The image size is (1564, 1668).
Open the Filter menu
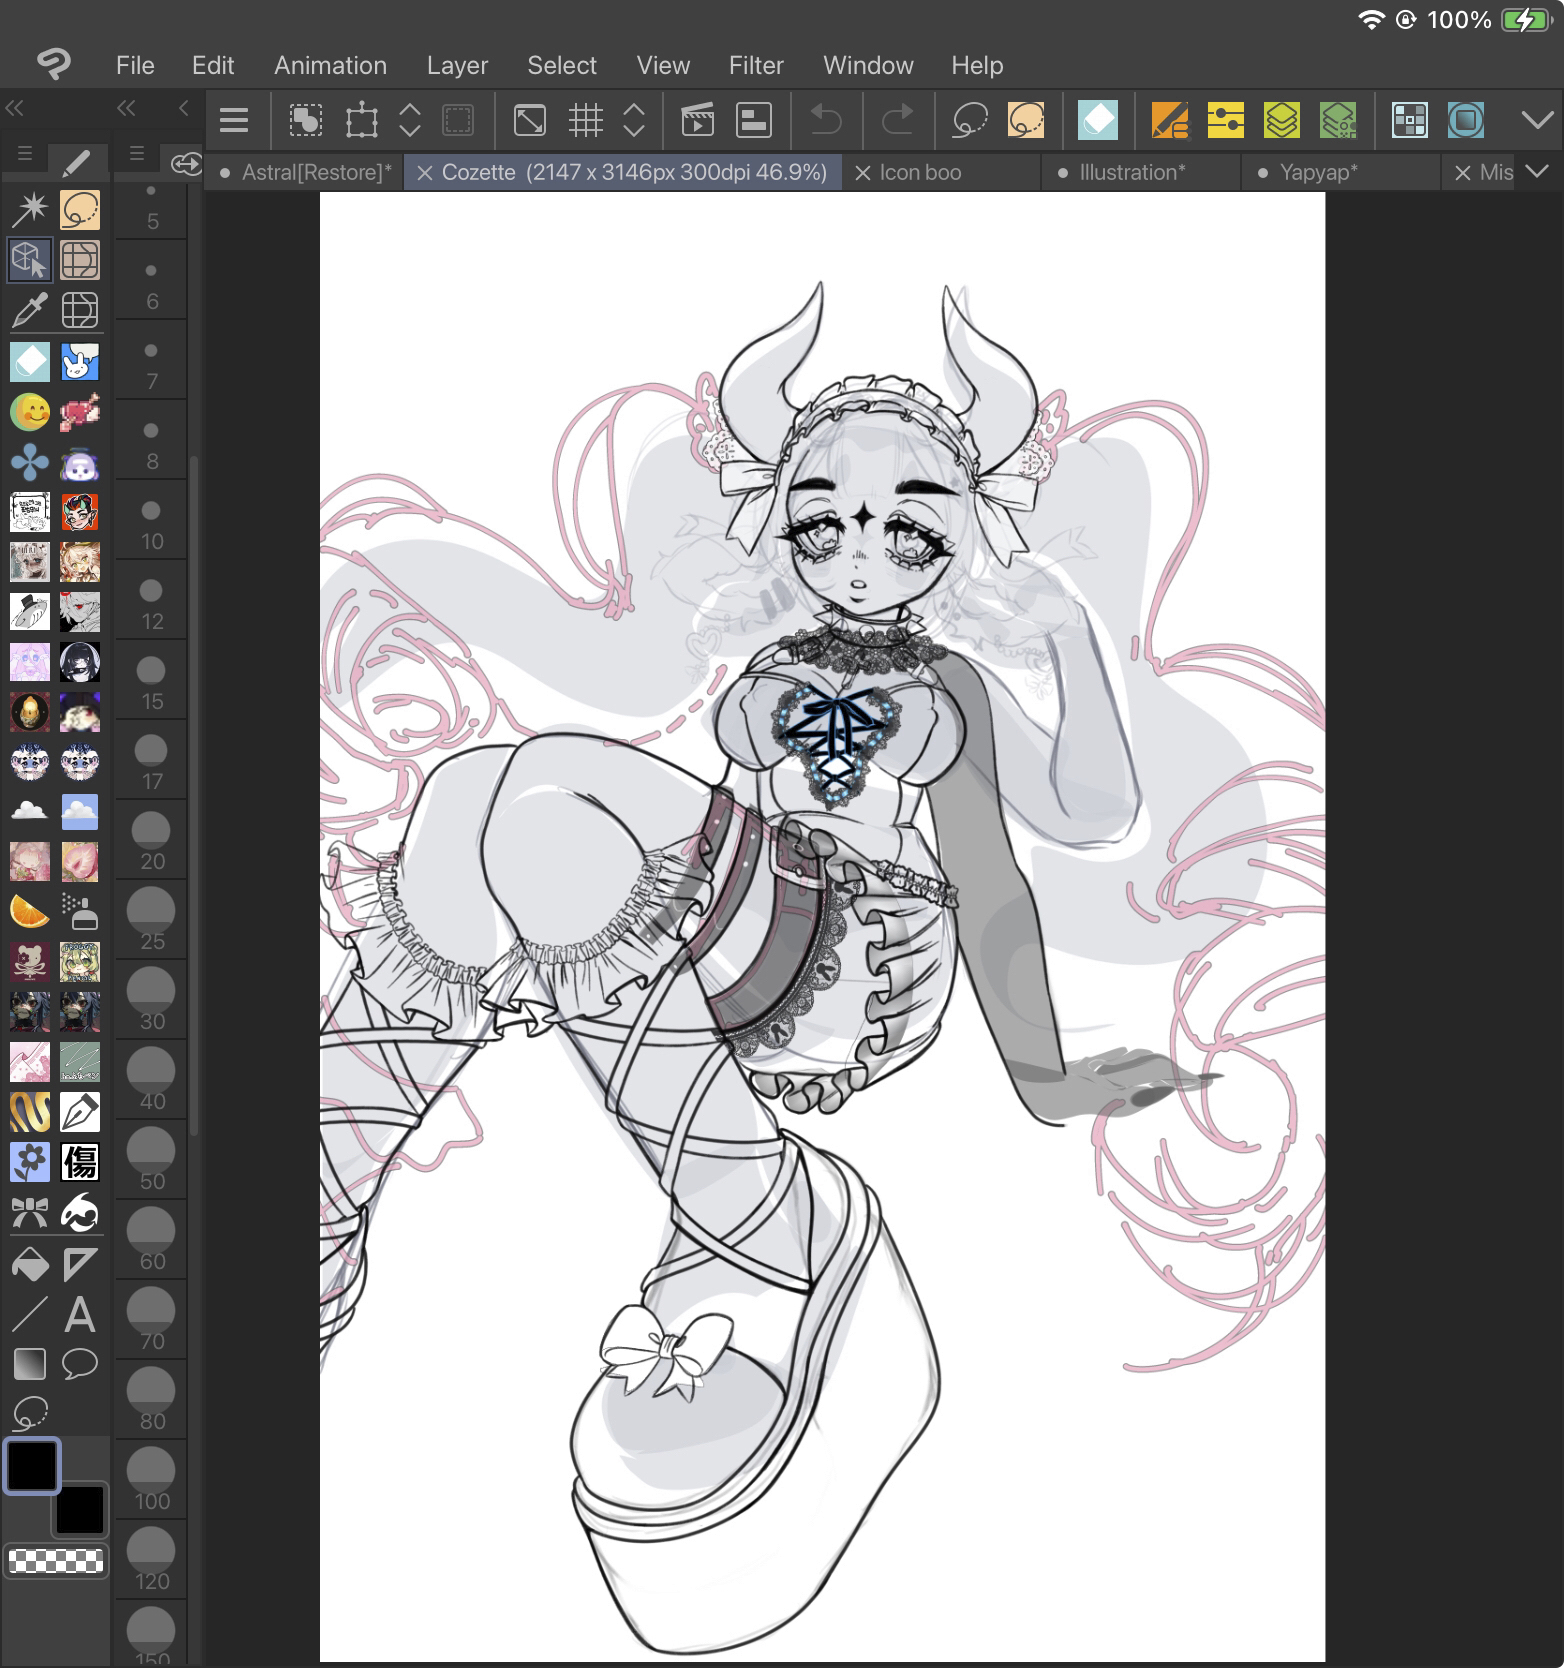[x=755, y=66]
